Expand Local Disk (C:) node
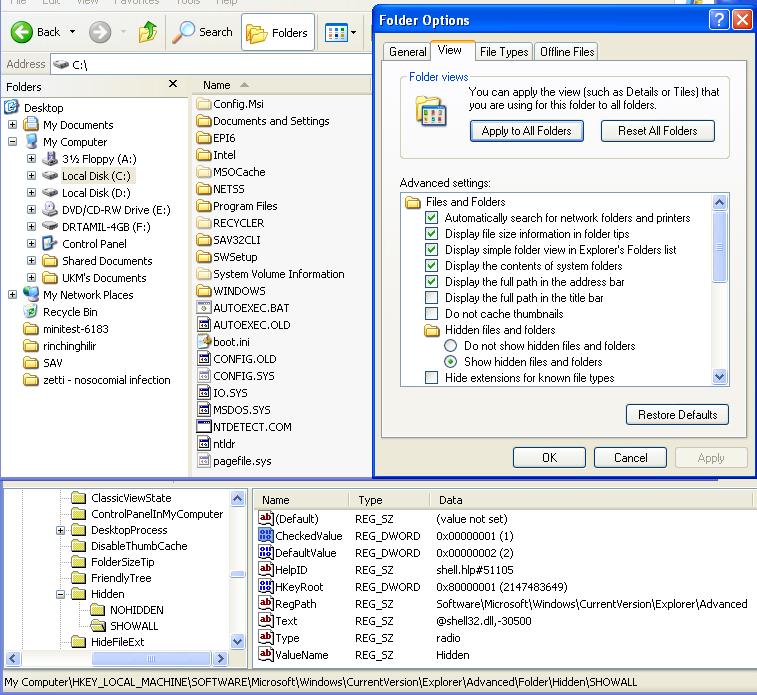This screenshot has height=695, width=757. (31, 175)
